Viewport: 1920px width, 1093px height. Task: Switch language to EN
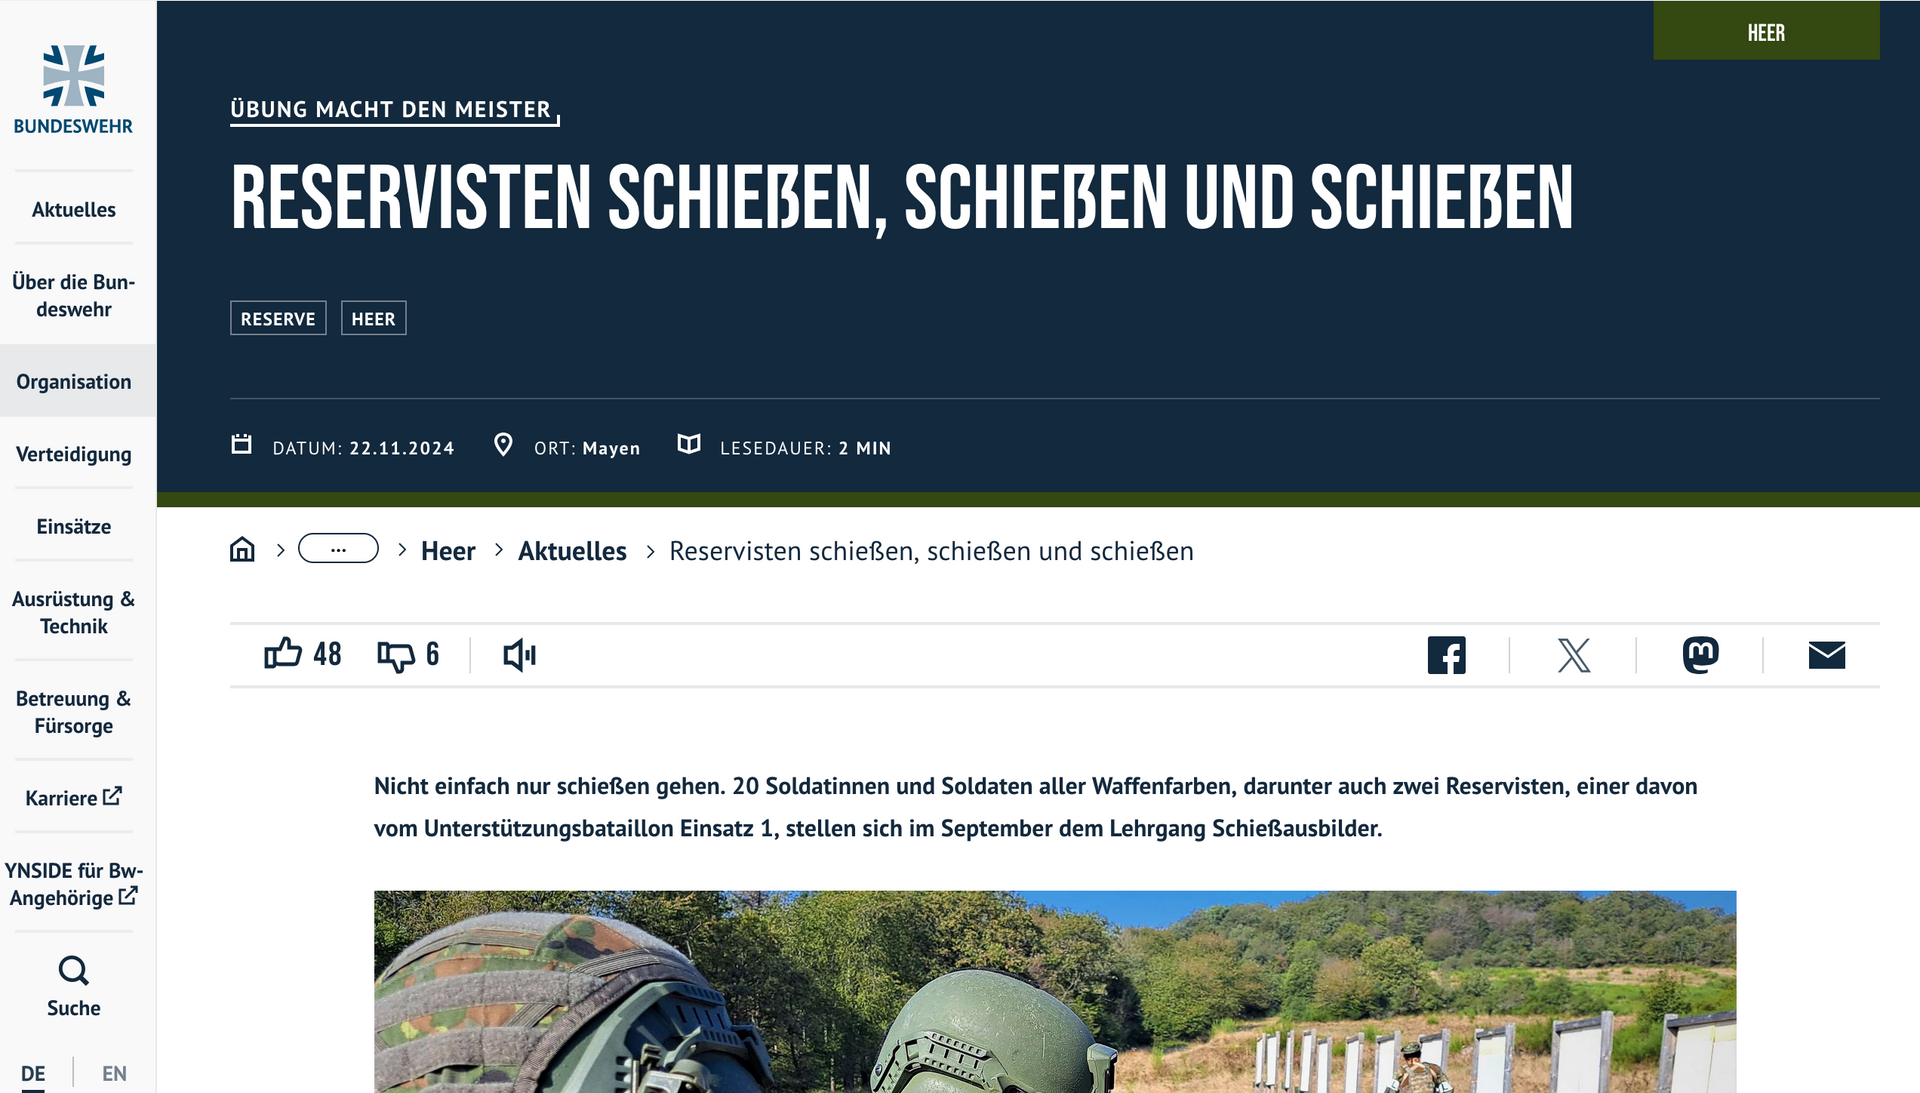[114, 1073]
